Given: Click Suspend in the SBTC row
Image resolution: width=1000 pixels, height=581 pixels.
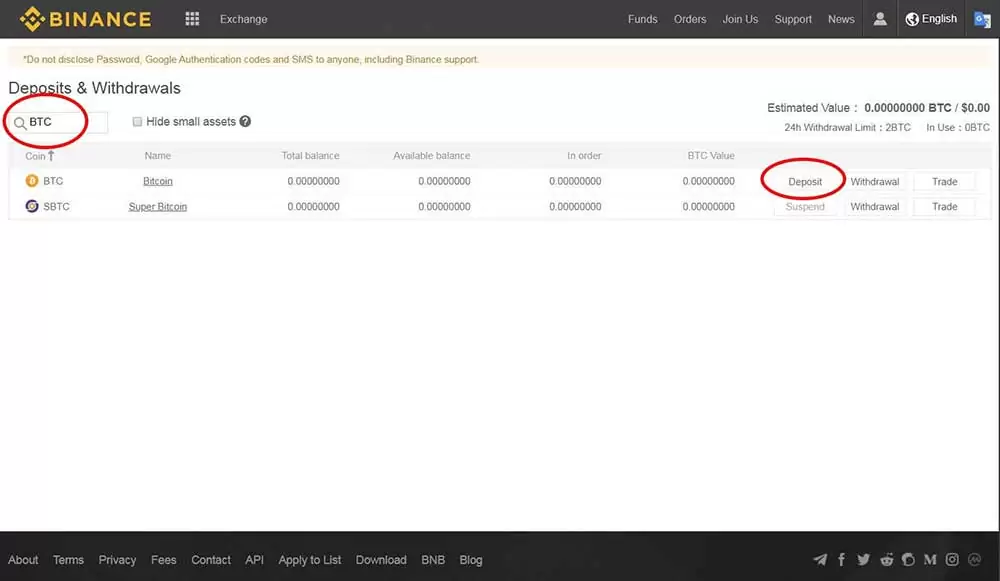Looking at the screenshot, I should tap(805, 207).
